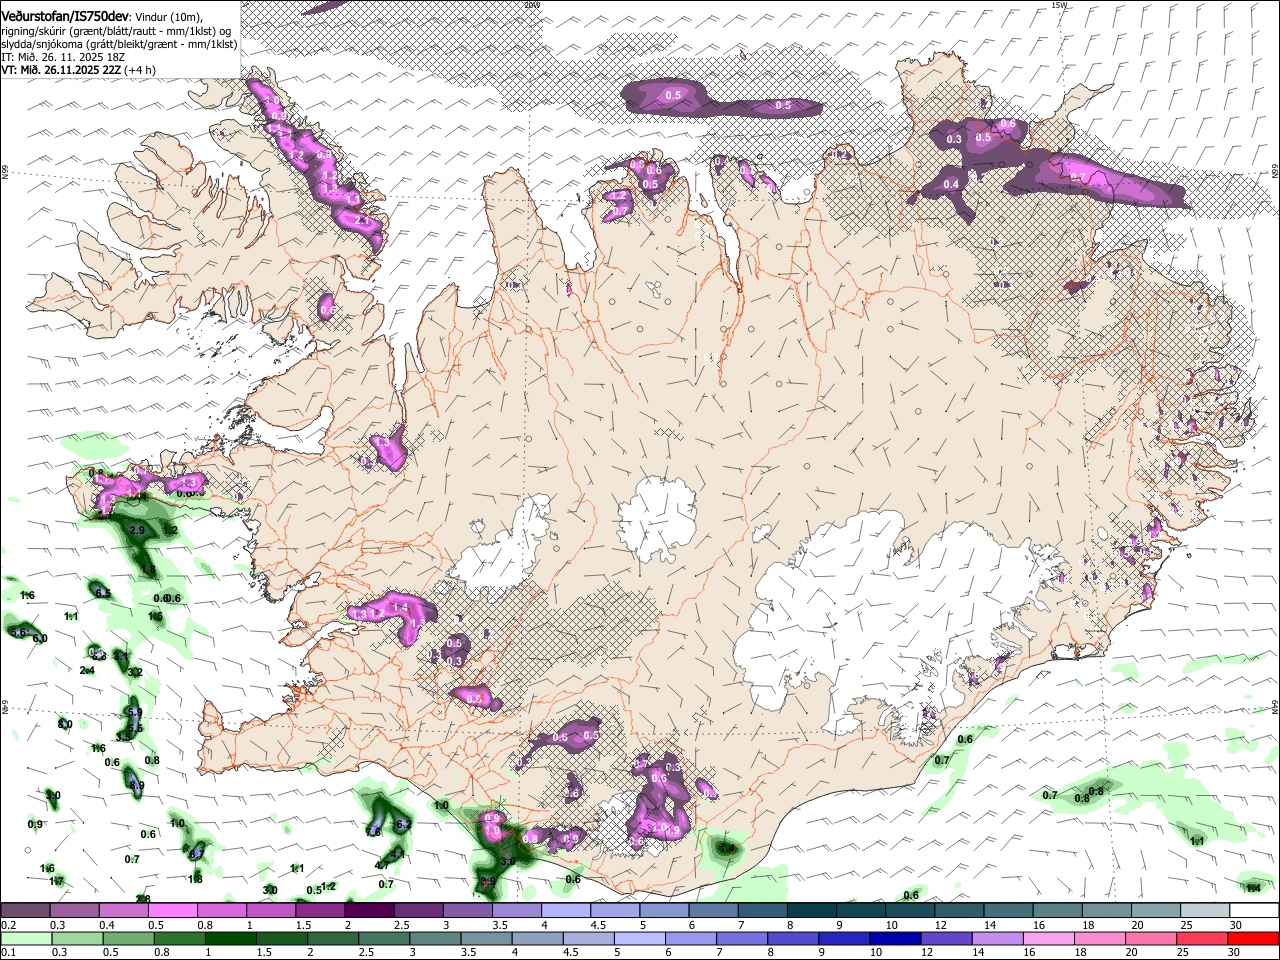
Task: Click the 5.6 value near the west edge
Action: point(18,632)
